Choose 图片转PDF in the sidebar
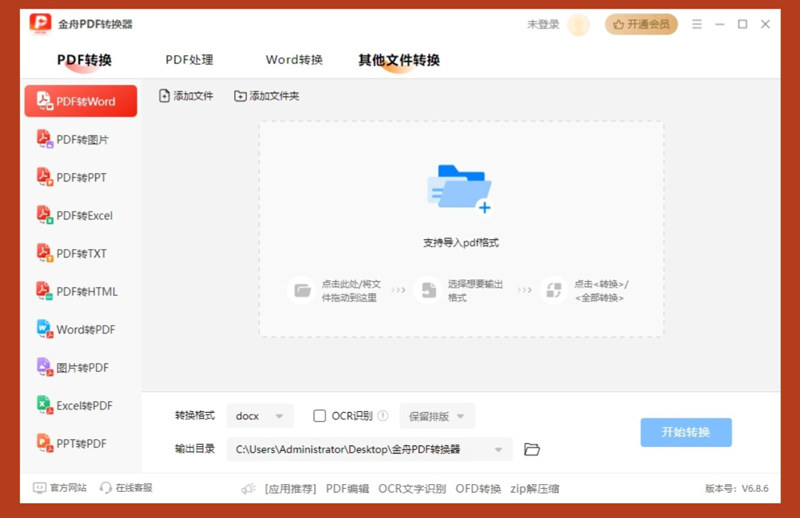The height and width of the screenshot is (518, 800). pyautogui.click(x=81, y=367)
